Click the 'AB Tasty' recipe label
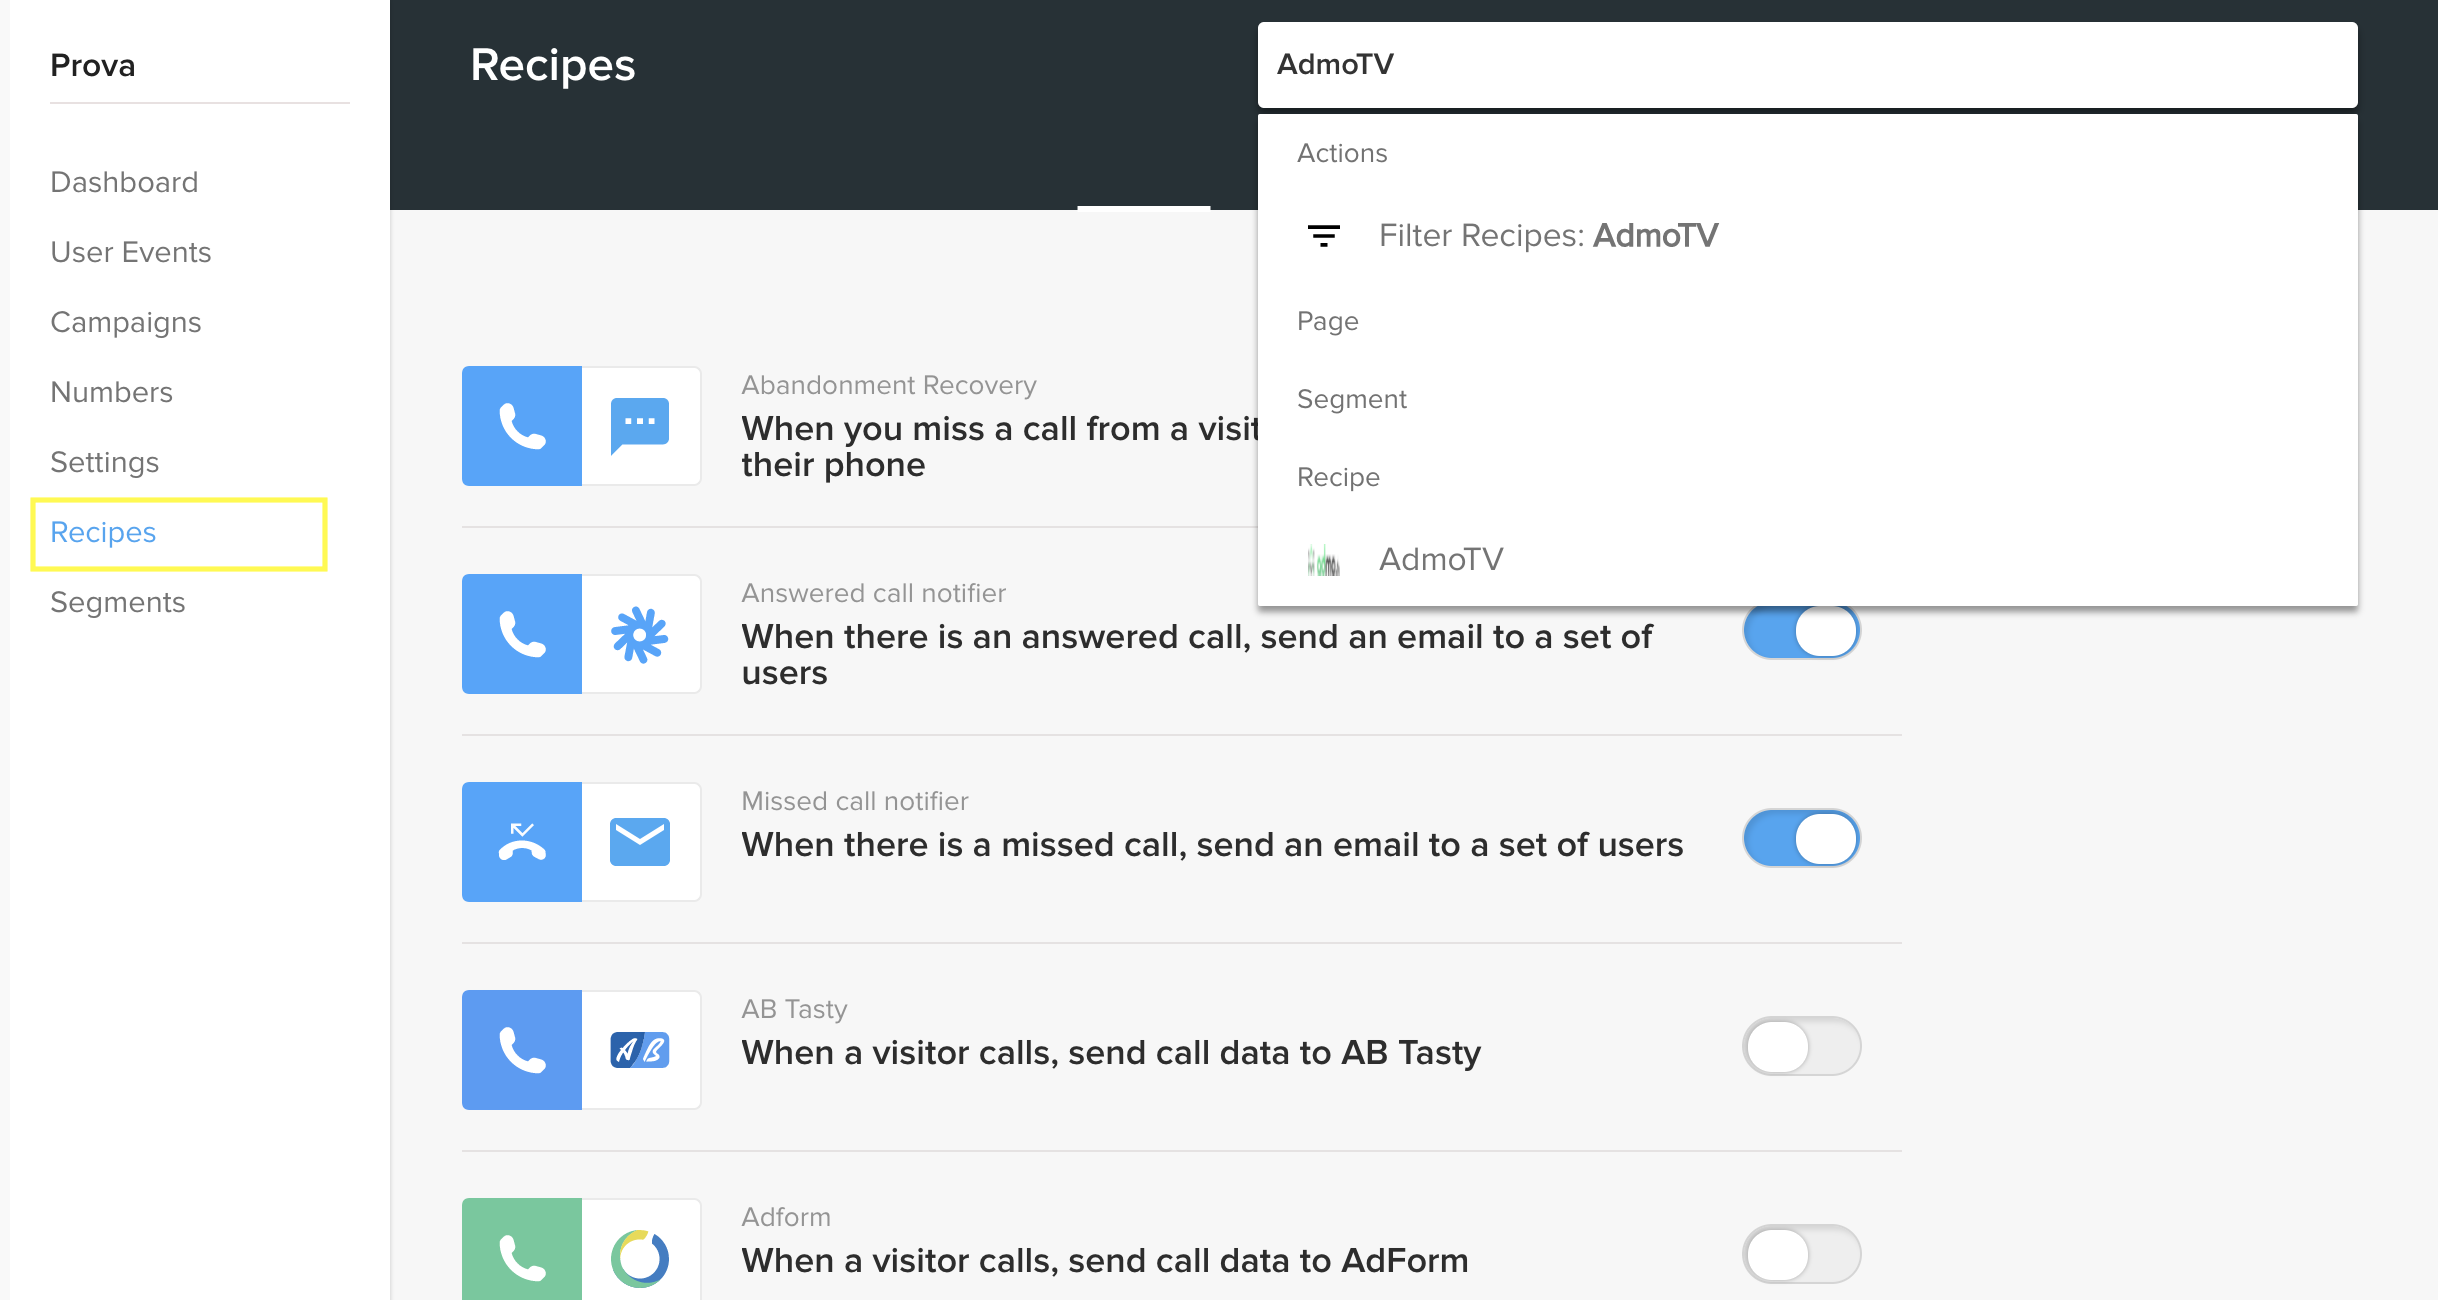Image resolution: width=2438 pixels, height=1300 pixels. [794, 1009]
